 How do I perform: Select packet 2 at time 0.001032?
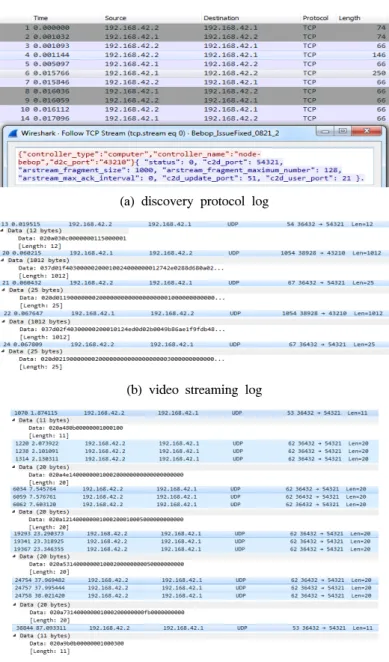194,37
